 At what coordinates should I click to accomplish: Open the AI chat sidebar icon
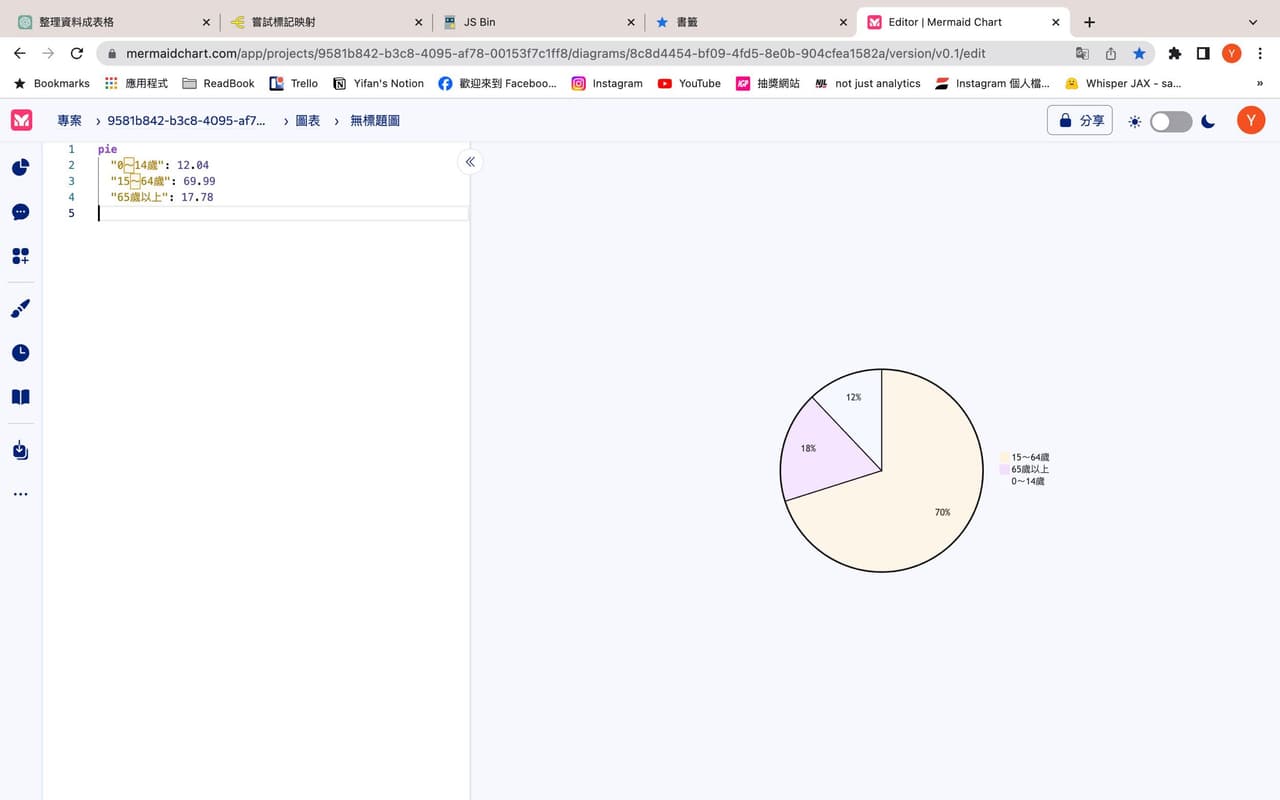point(20,212)
